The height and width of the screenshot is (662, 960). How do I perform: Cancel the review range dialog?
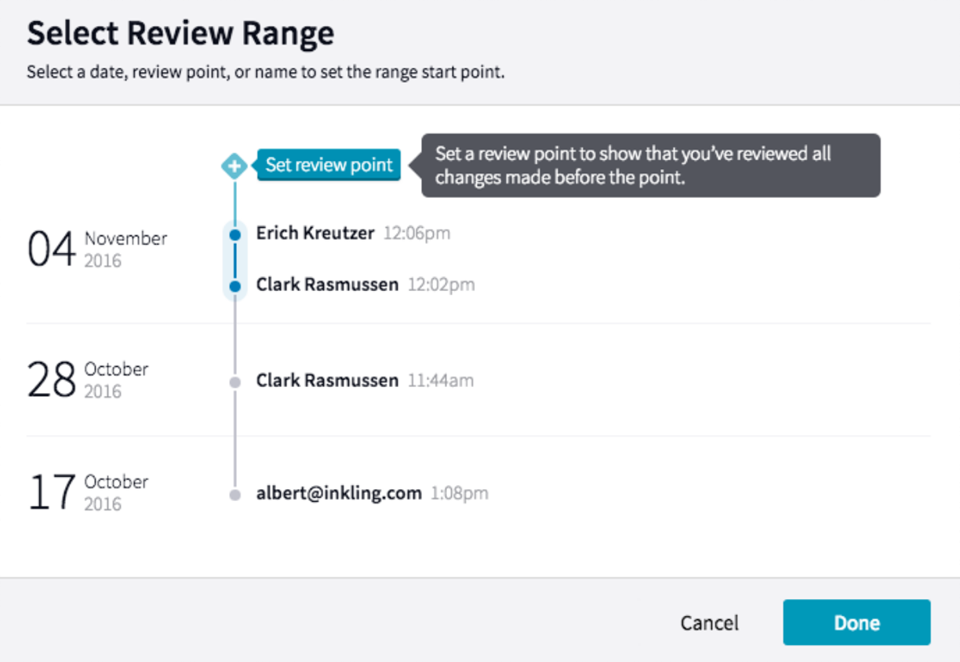(x=709, y=623)
